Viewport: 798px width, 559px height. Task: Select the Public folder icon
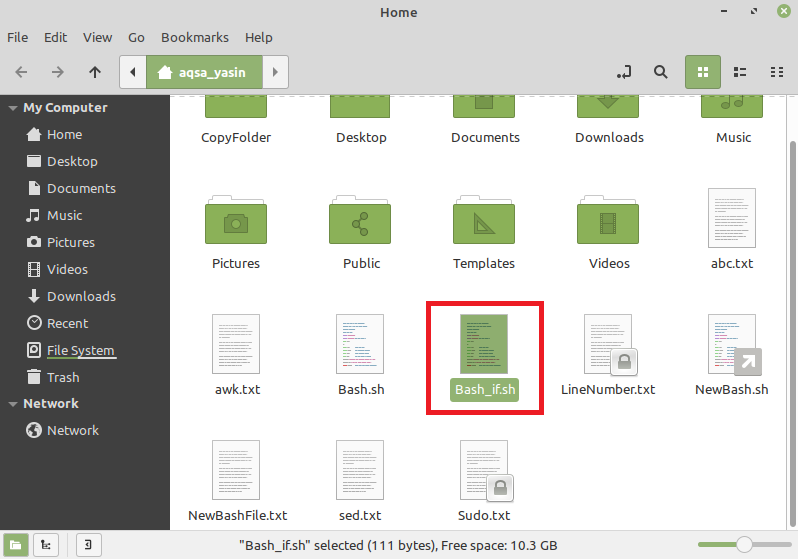point(360,220)
